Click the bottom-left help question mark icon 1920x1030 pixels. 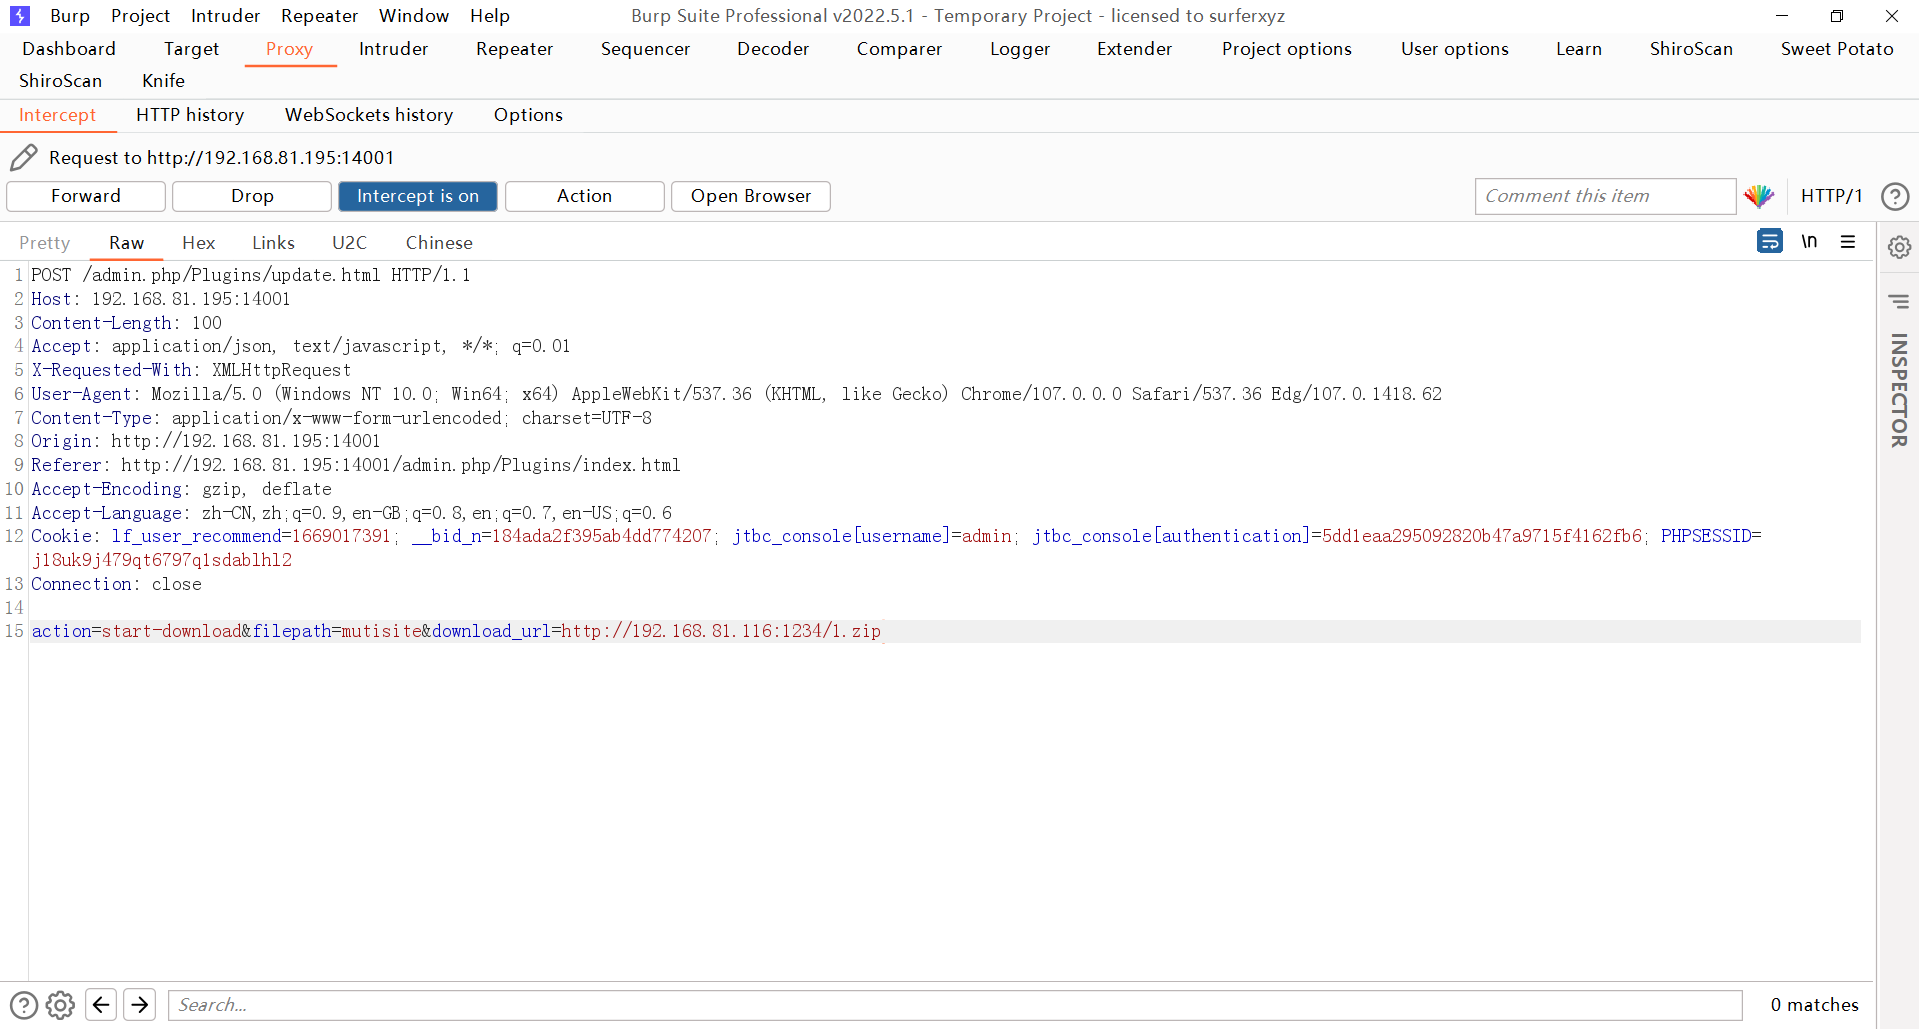point(24,1005)
